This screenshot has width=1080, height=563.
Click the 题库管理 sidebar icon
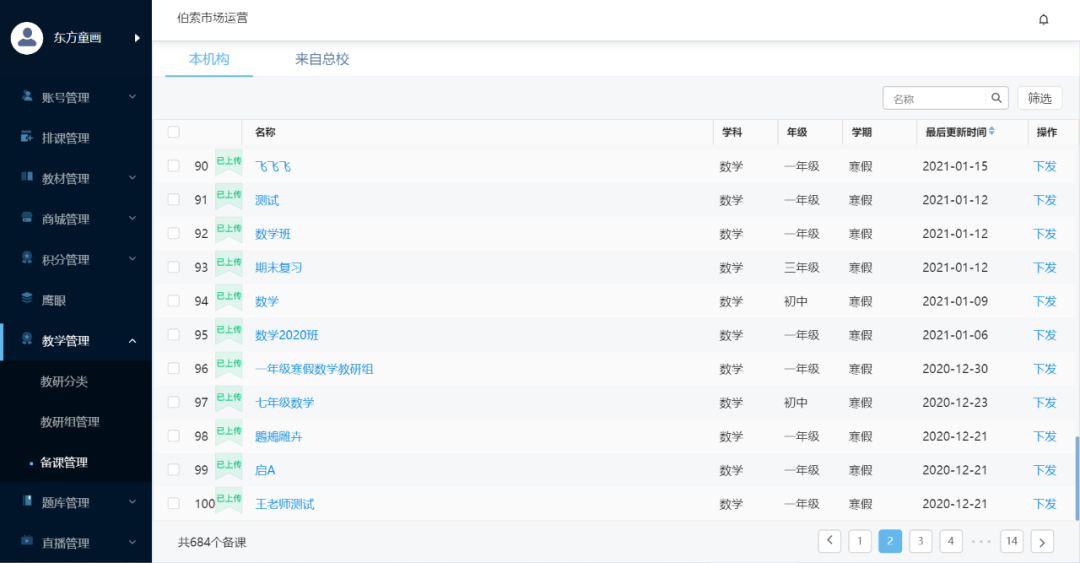point(27,501)
